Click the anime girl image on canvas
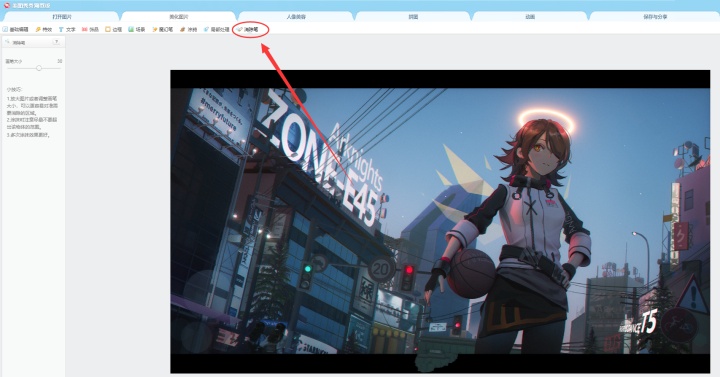The height and width of the screenshot is (377, 720). pos(440,221)
